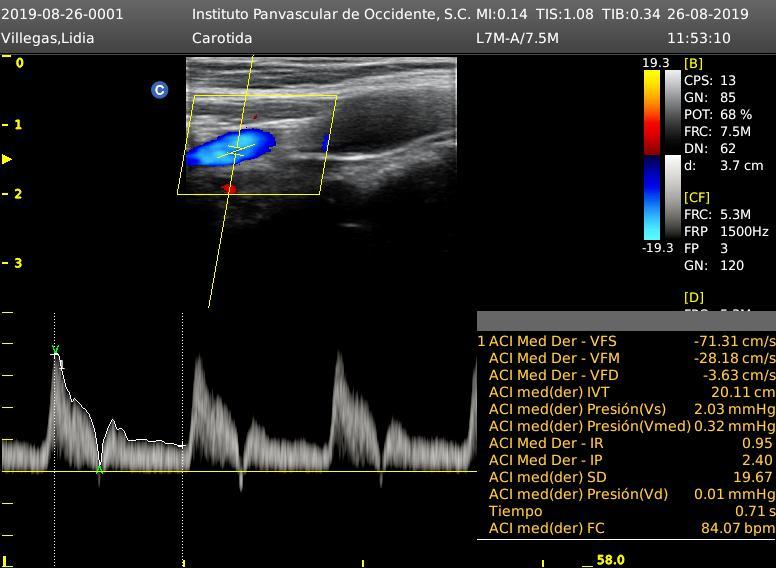Click the Carotida exam preset label

pyautogui.click(x=222, y=38)
